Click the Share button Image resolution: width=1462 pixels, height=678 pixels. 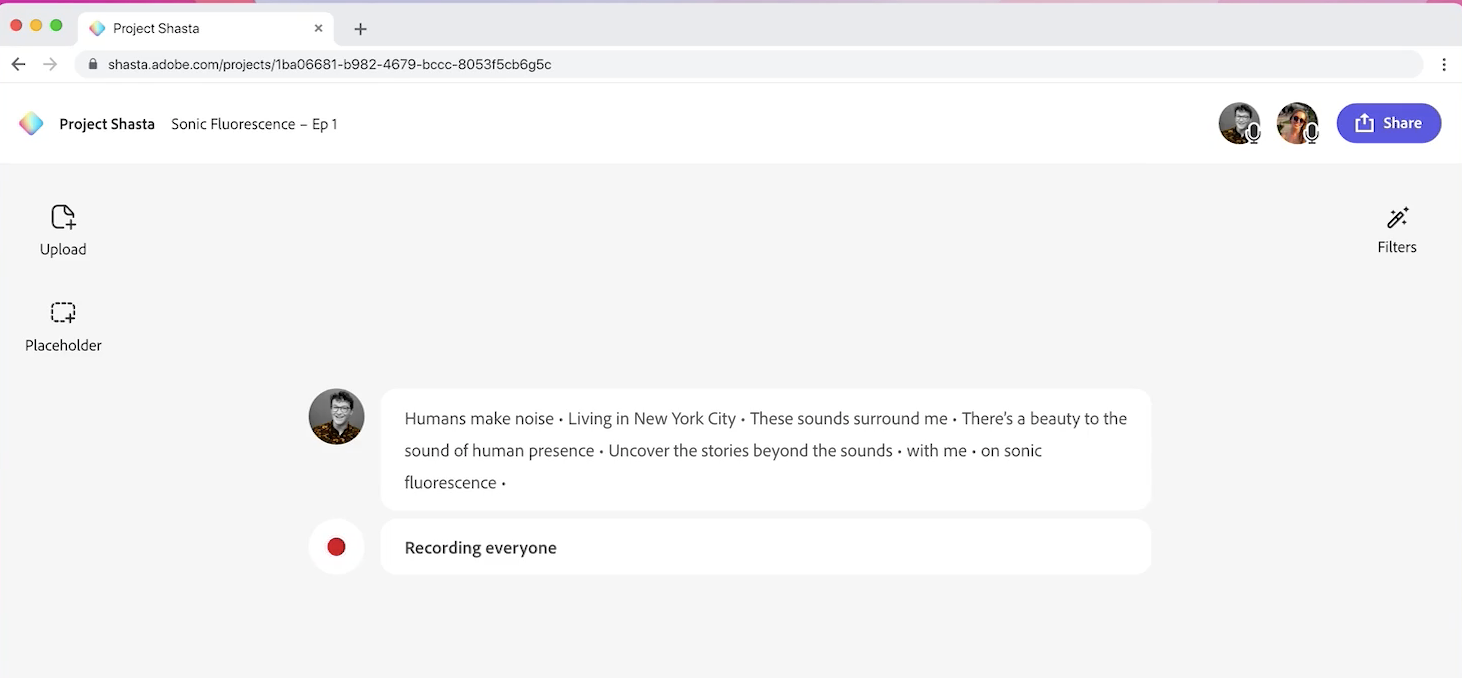pyautogui.click(x=1388, y=123)
